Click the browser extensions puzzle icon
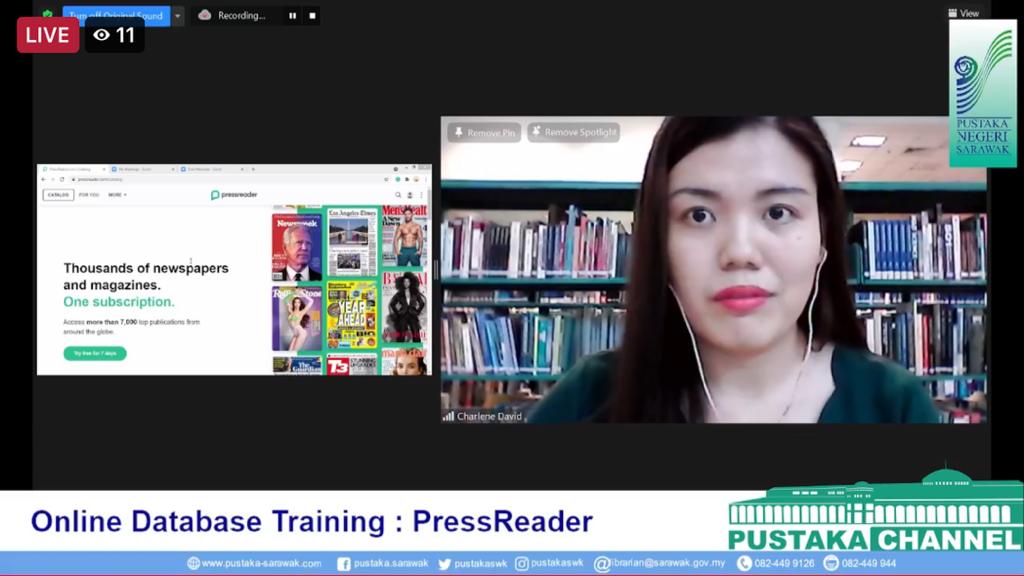 [407, 179]
